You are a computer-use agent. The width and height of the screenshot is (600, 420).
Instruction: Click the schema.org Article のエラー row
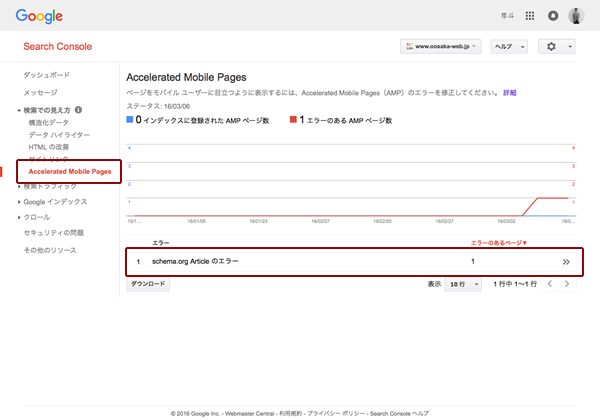[x=354, y=262]
